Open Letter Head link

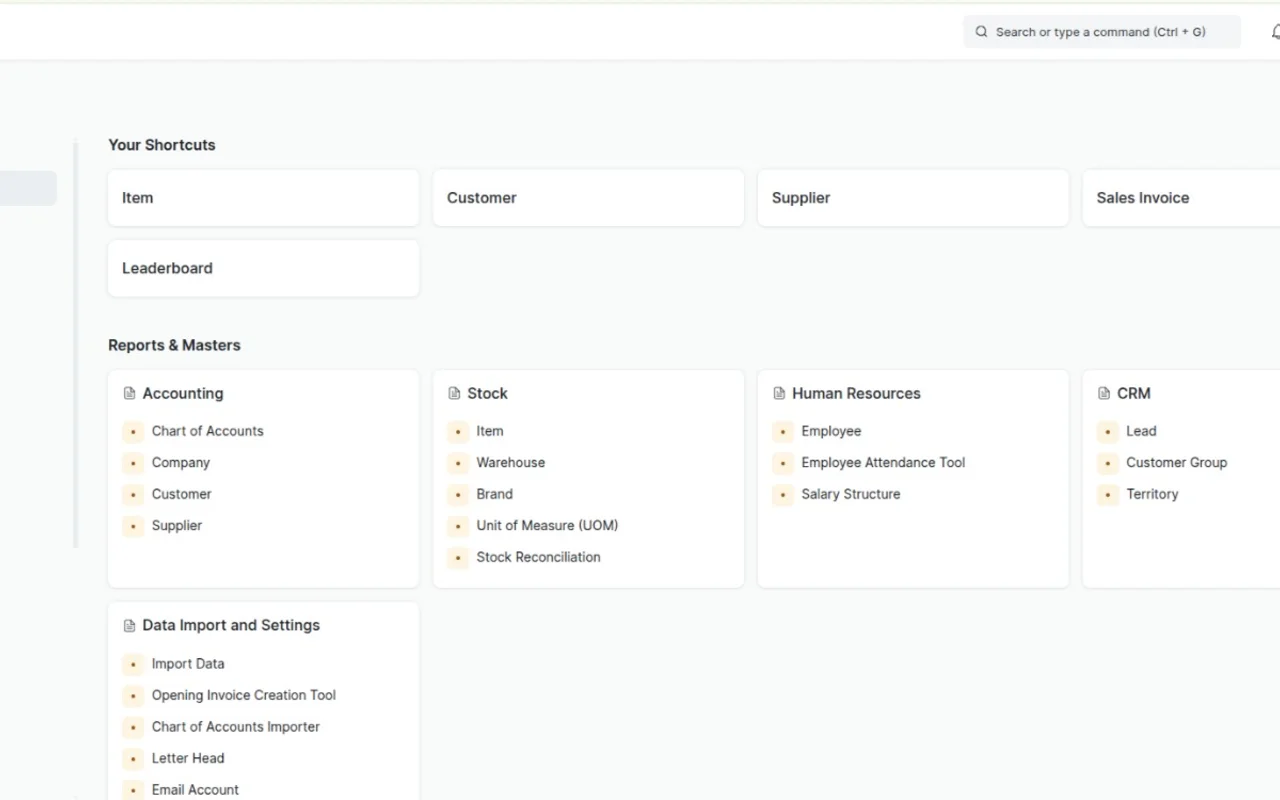(x=188, y=758)
